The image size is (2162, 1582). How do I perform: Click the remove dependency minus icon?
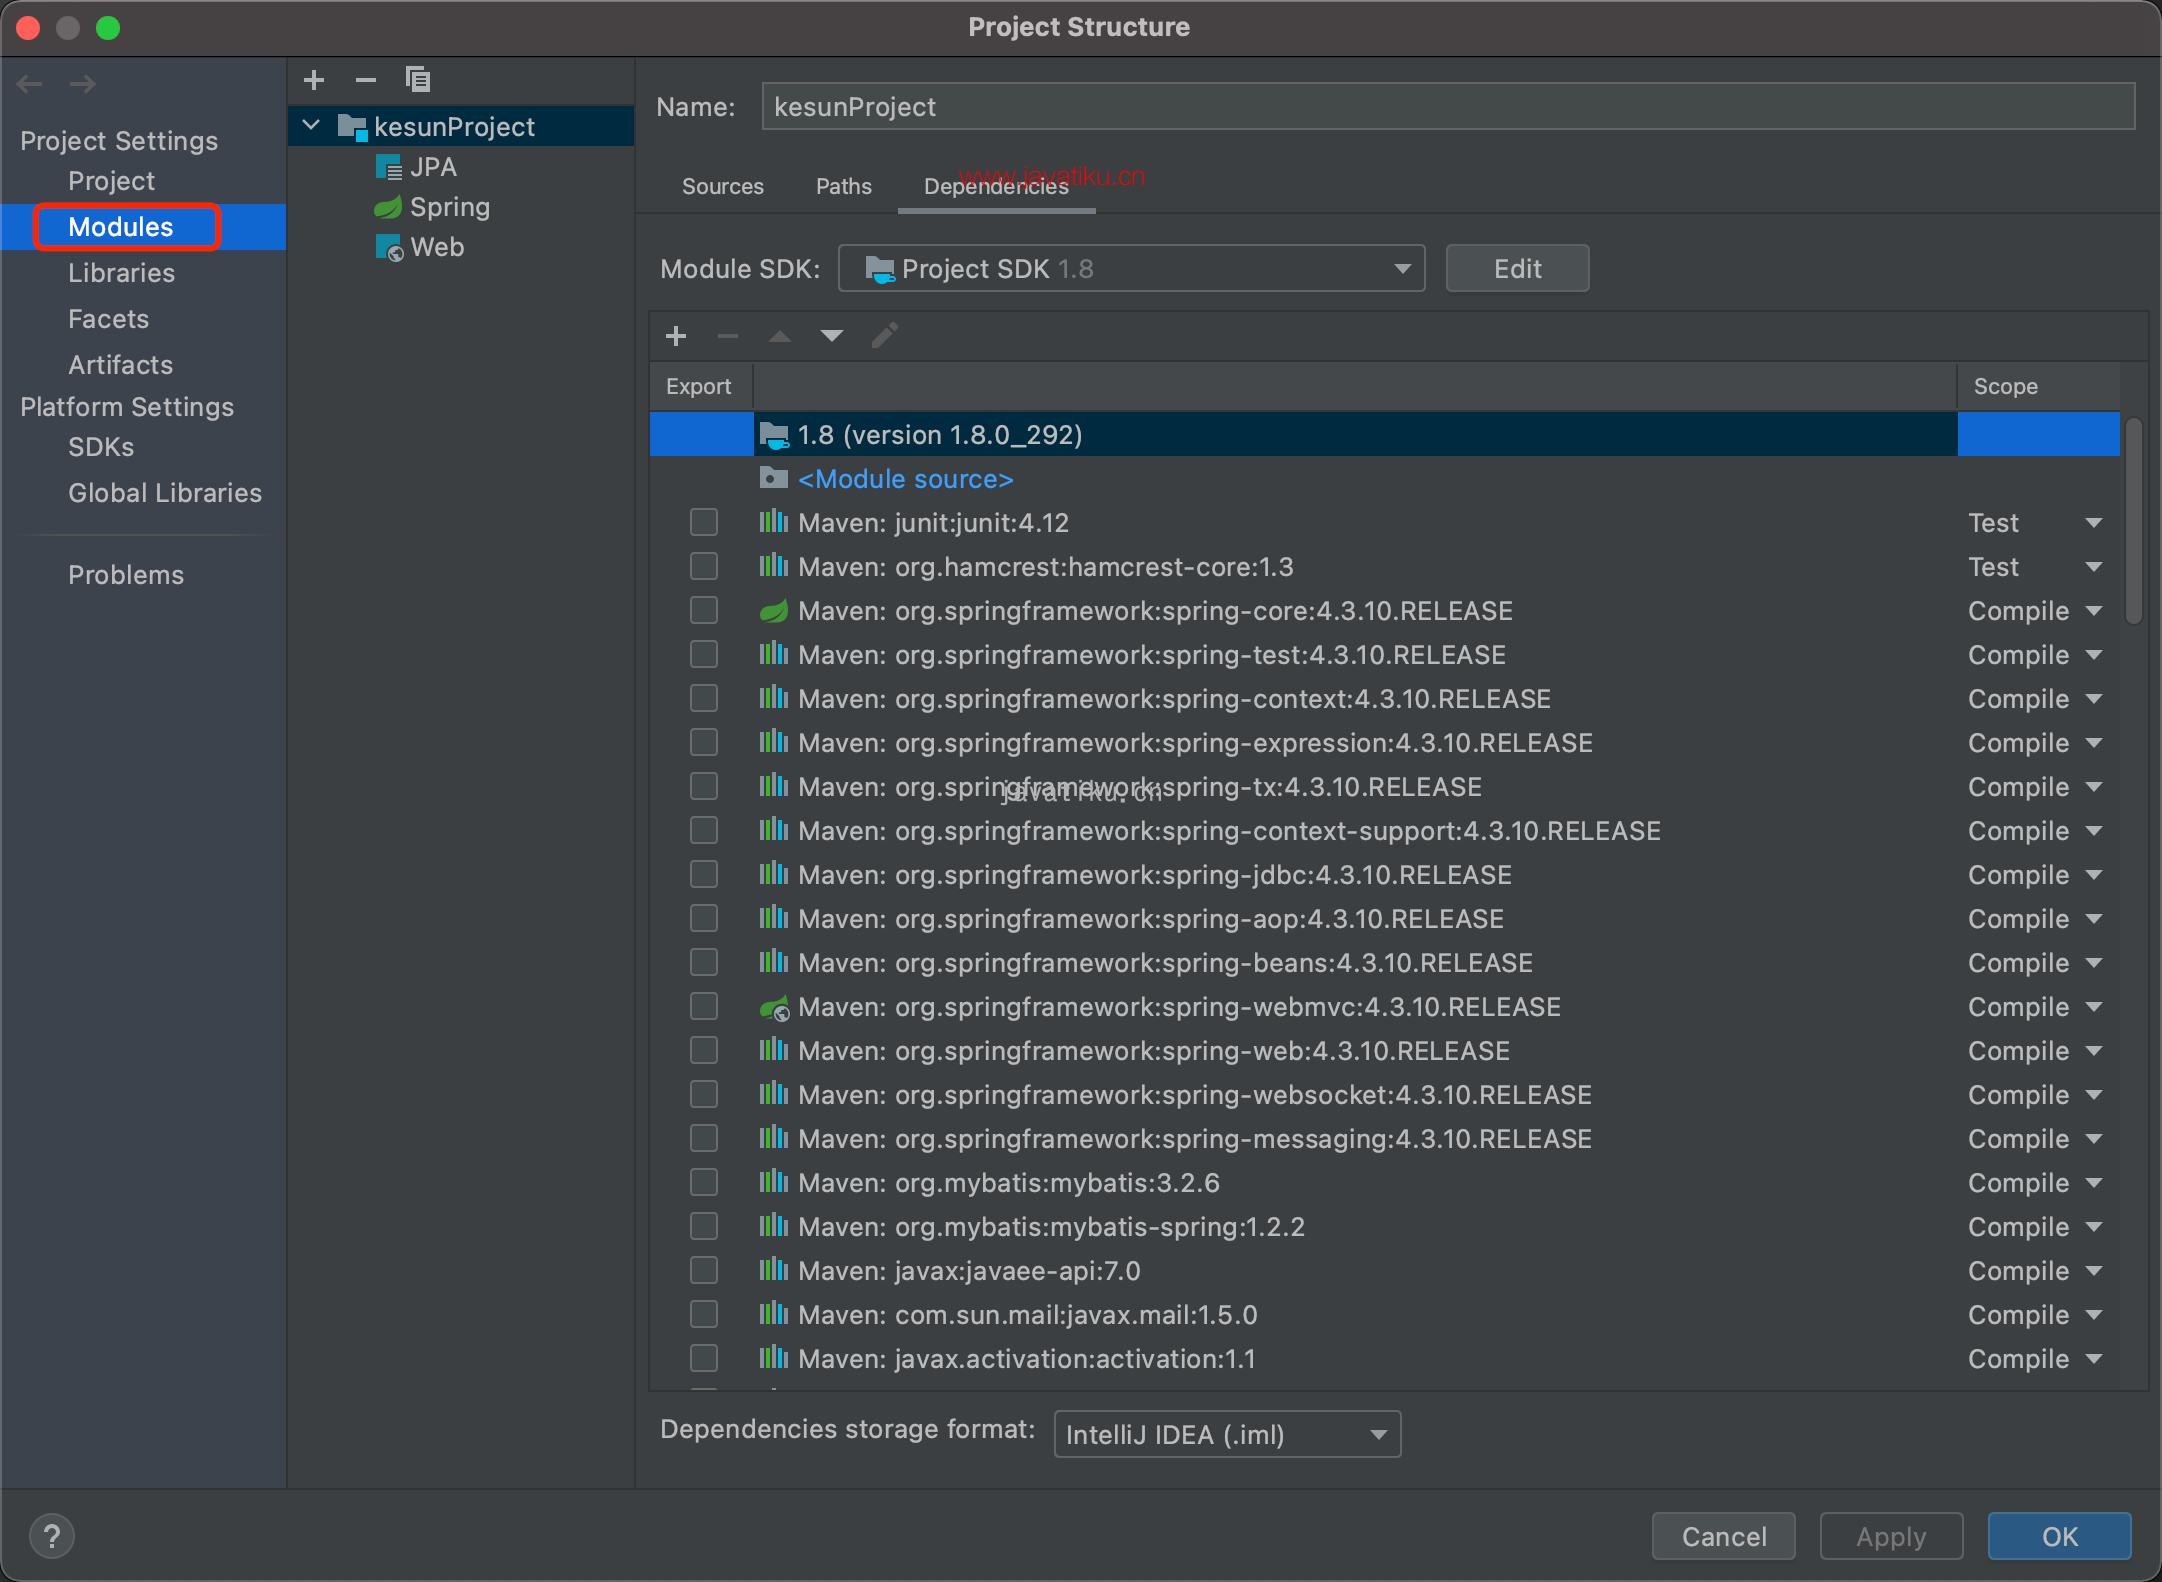pyautogui.click(x=725, y=336)
